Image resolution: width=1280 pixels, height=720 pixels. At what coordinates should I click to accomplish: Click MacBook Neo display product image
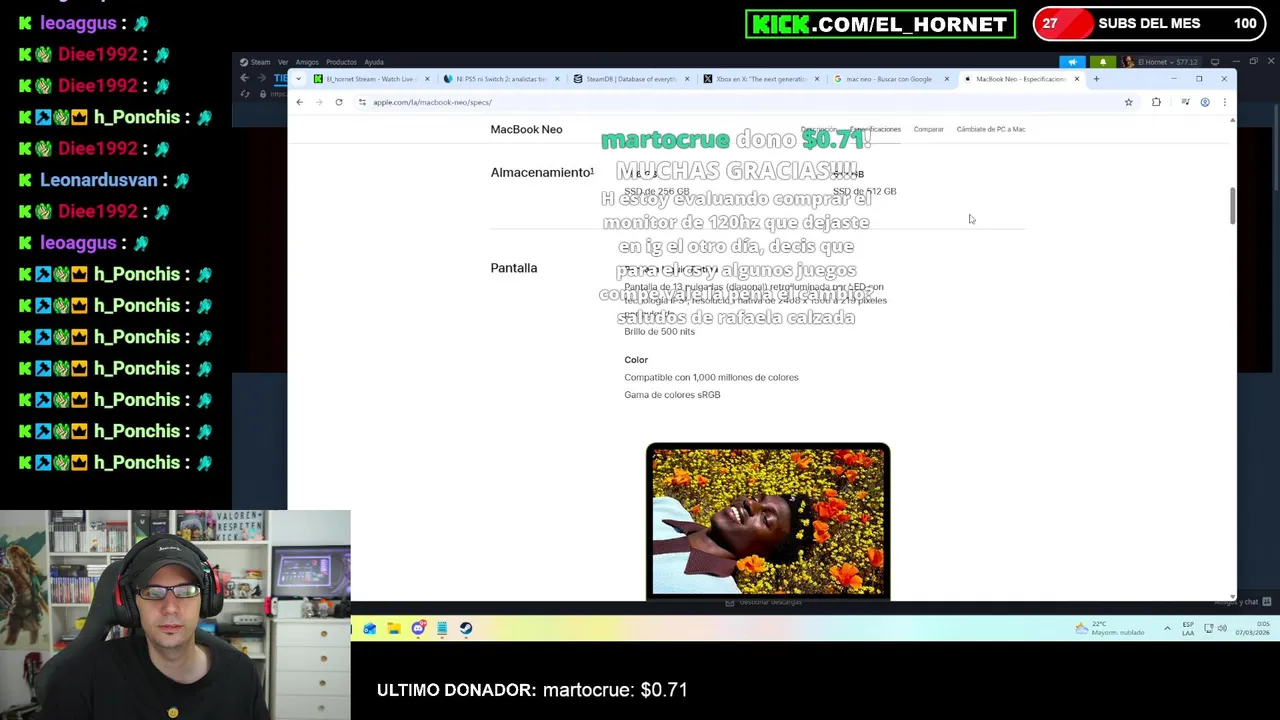click(768, 521)
